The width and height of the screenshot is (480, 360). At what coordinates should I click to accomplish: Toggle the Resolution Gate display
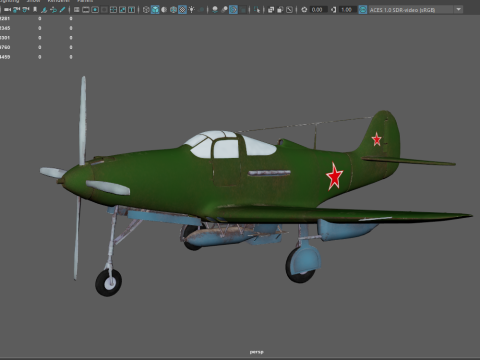pos(95,10)
